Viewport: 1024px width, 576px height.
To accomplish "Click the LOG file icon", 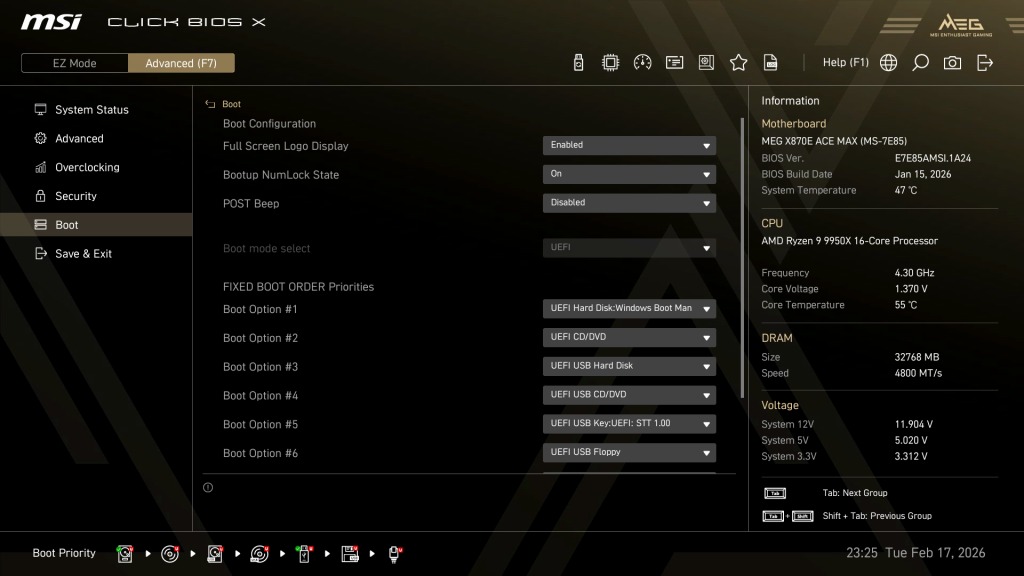I will (x=771, y=63).
